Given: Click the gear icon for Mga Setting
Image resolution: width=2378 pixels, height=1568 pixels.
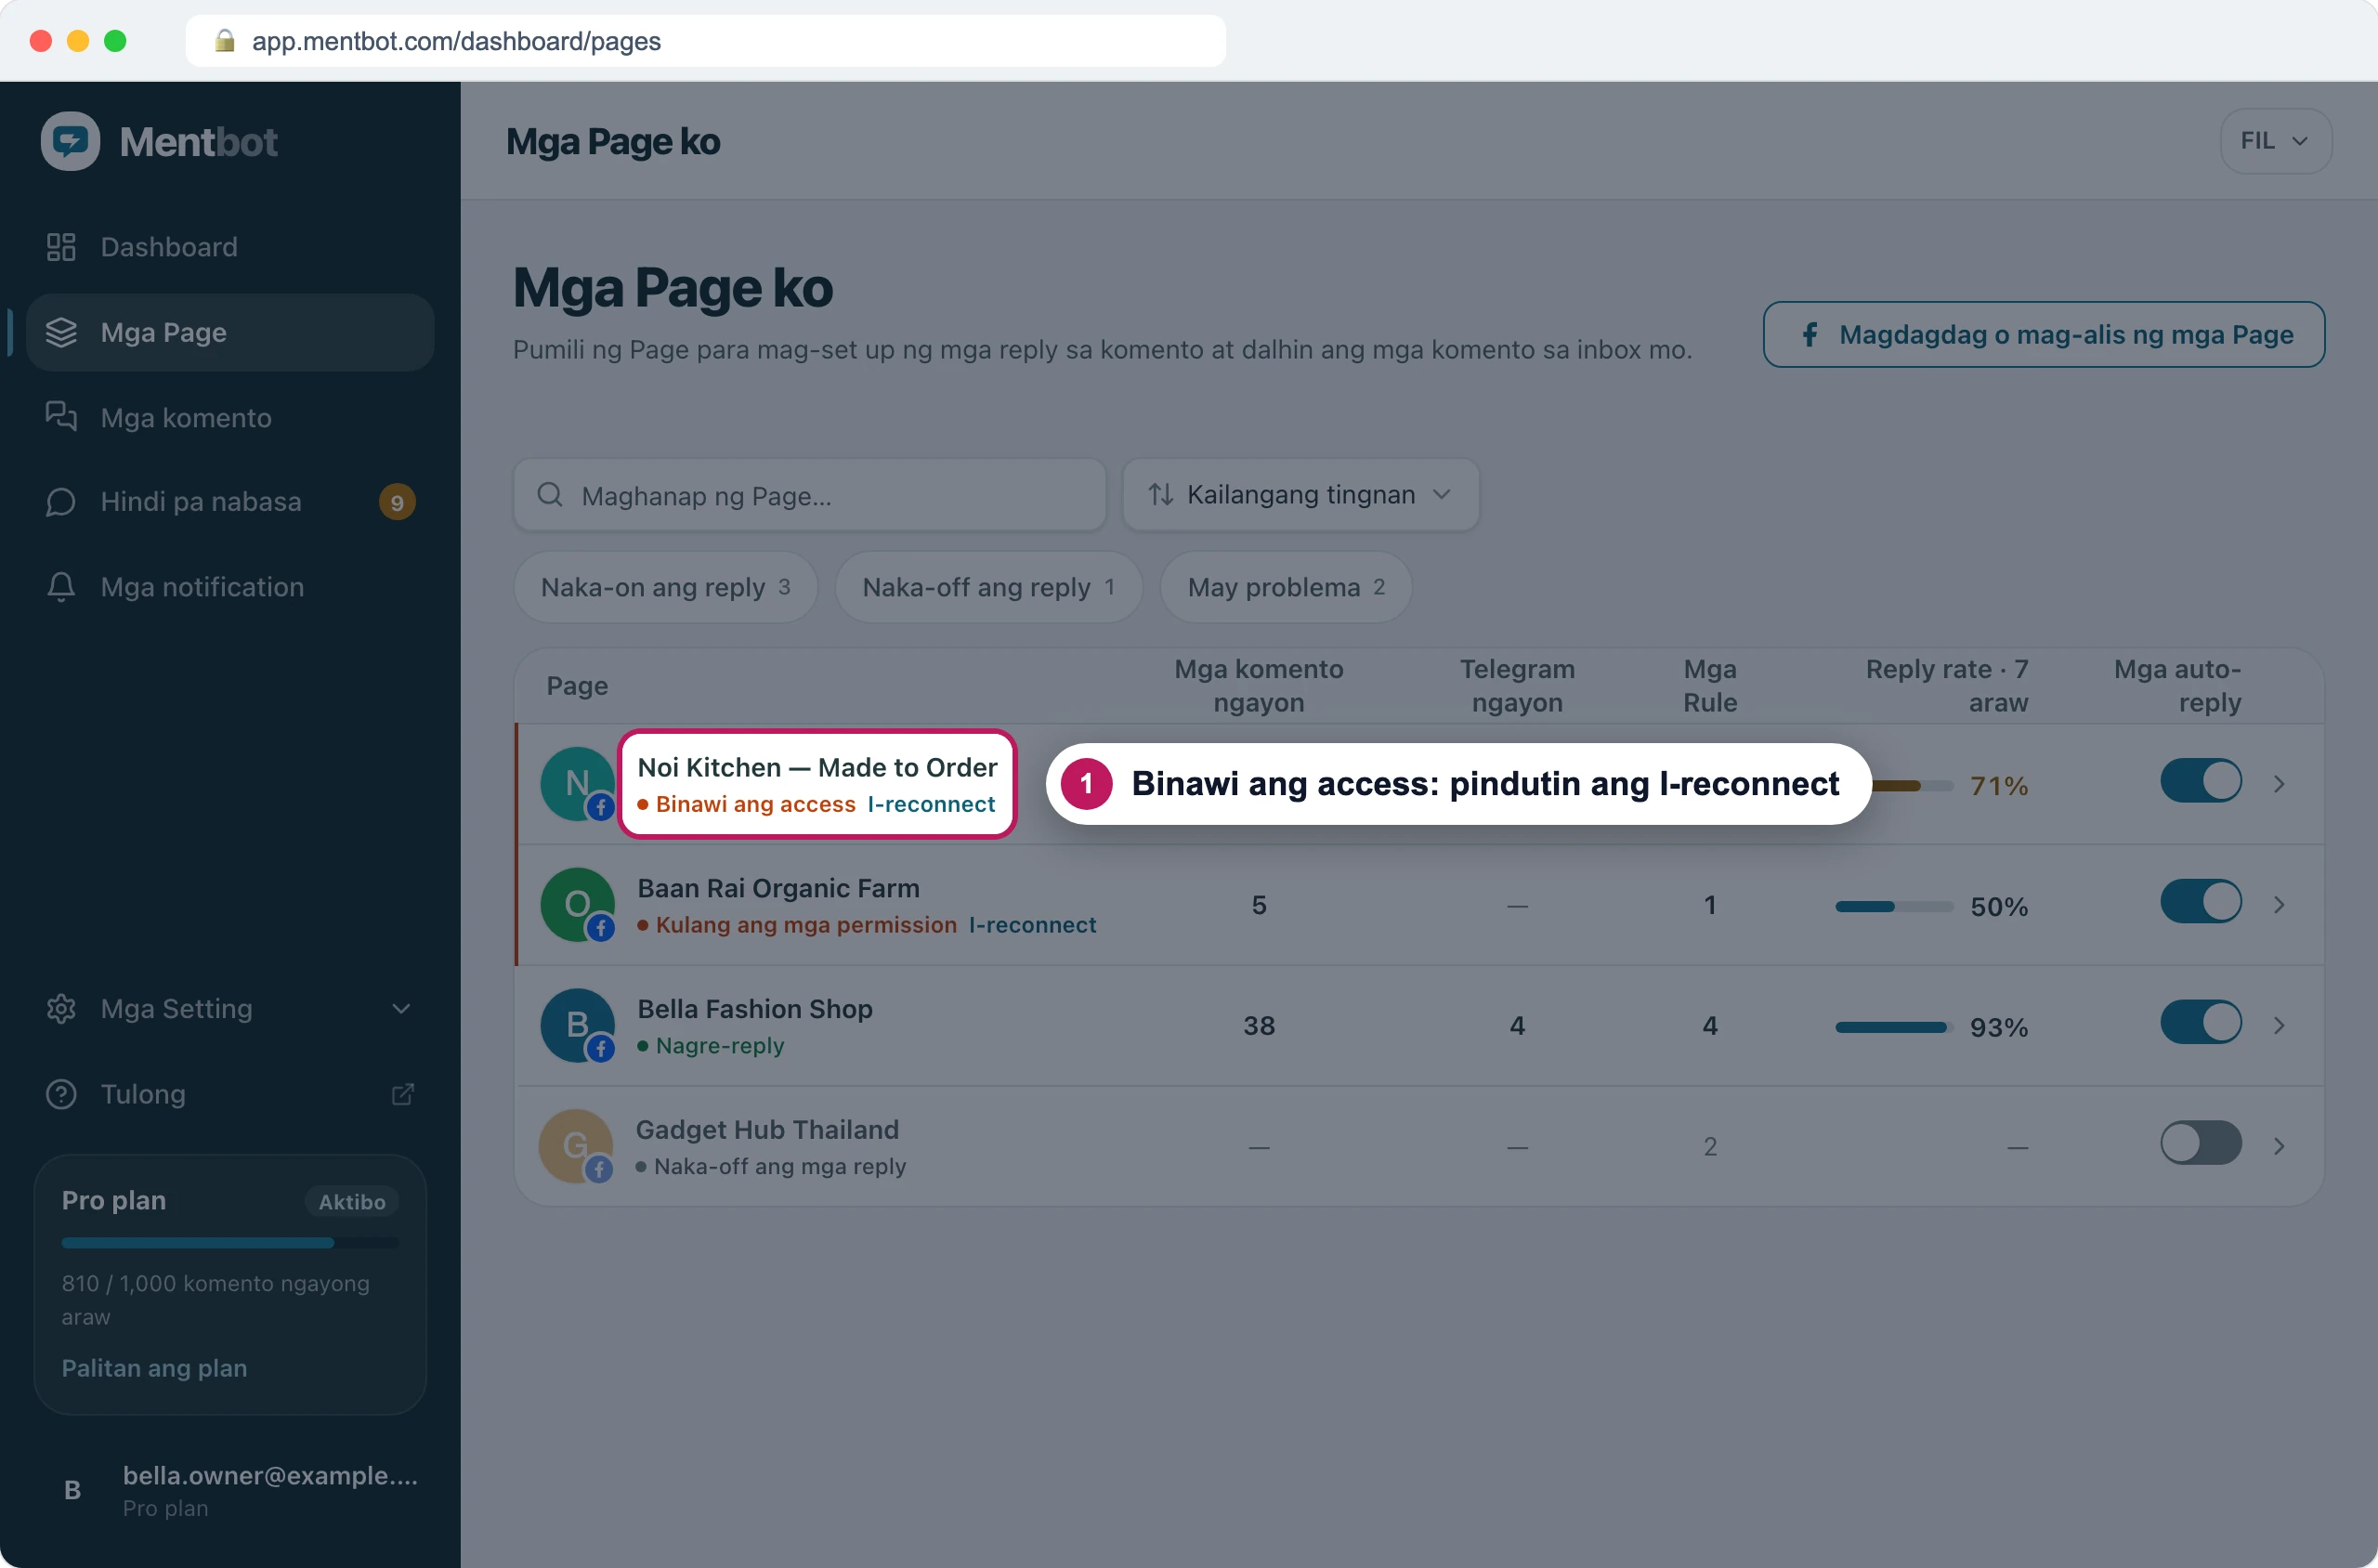Looking at the screenshot, I should pyautogui.click(x=61, y=1009).
